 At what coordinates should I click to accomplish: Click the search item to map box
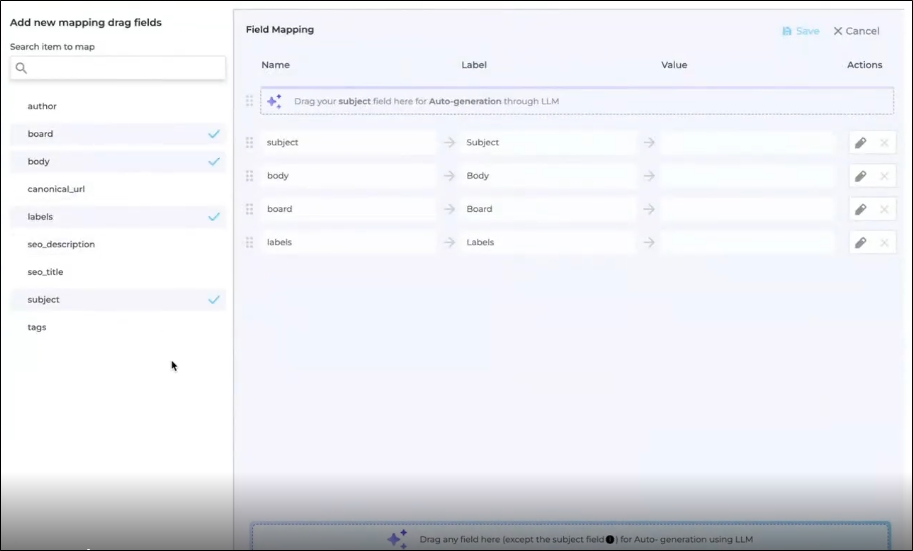click(x=118, y=68)
